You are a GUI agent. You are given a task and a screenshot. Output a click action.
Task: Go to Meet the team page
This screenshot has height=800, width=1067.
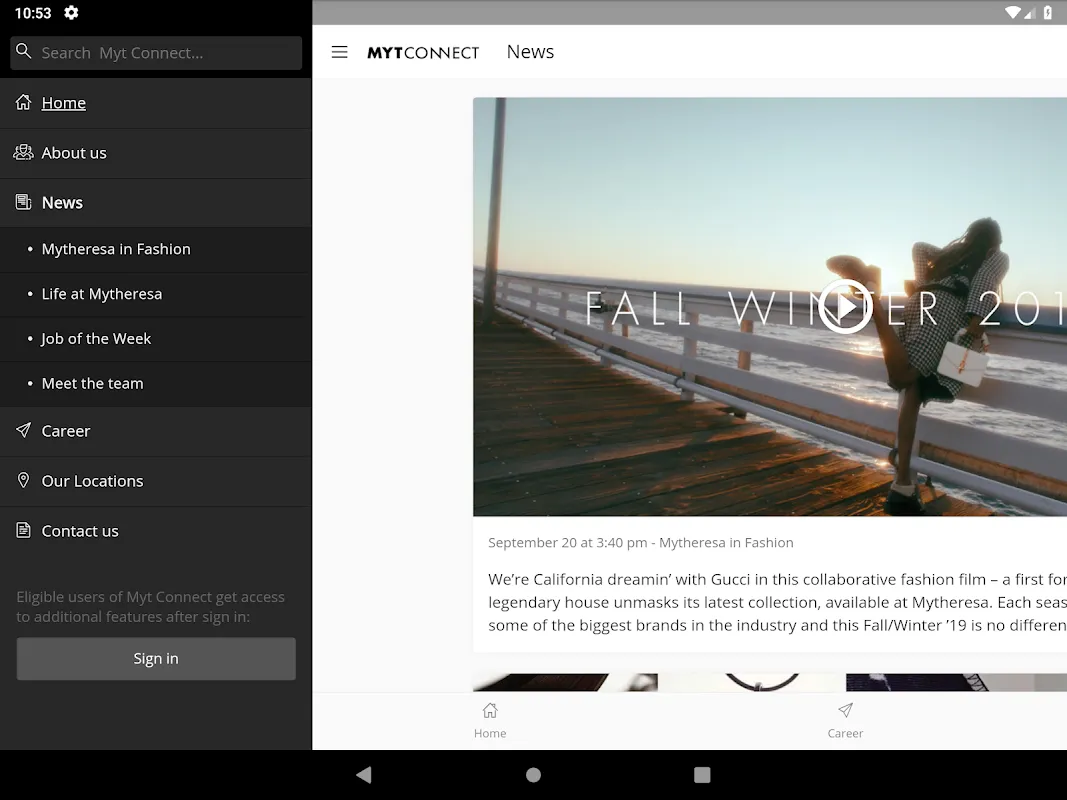point(92,383)
